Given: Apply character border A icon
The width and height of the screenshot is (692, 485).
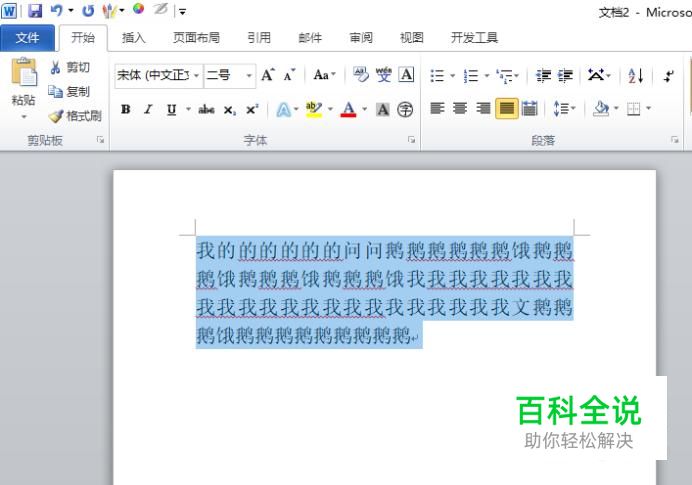Looking at the screenshot, I should click(x=406, y=75).
